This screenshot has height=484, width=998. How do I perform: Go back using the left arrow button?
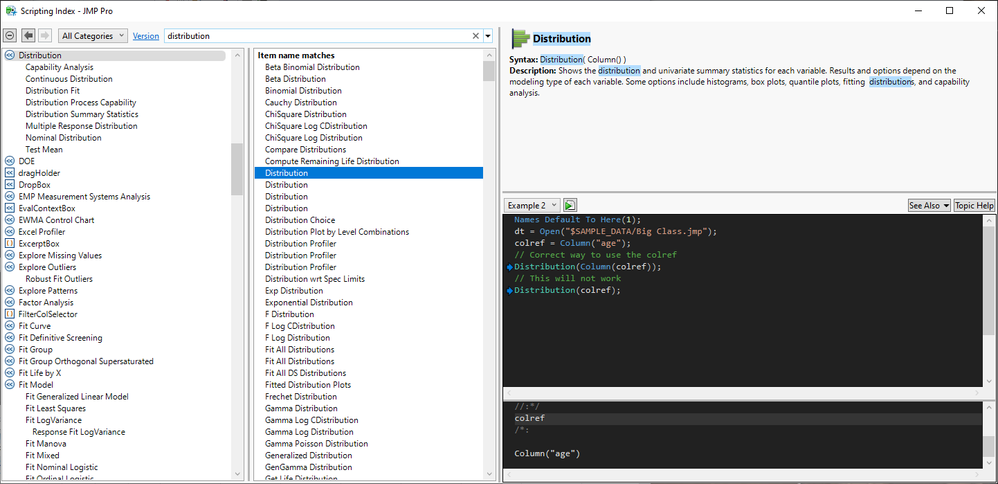tap(28, 36)
